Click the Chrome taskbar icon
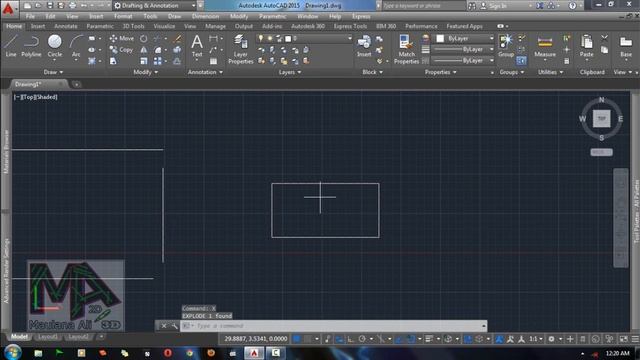The height and width of the screenshot is (360, 640). pyautogui.click(x=189, y=353)
